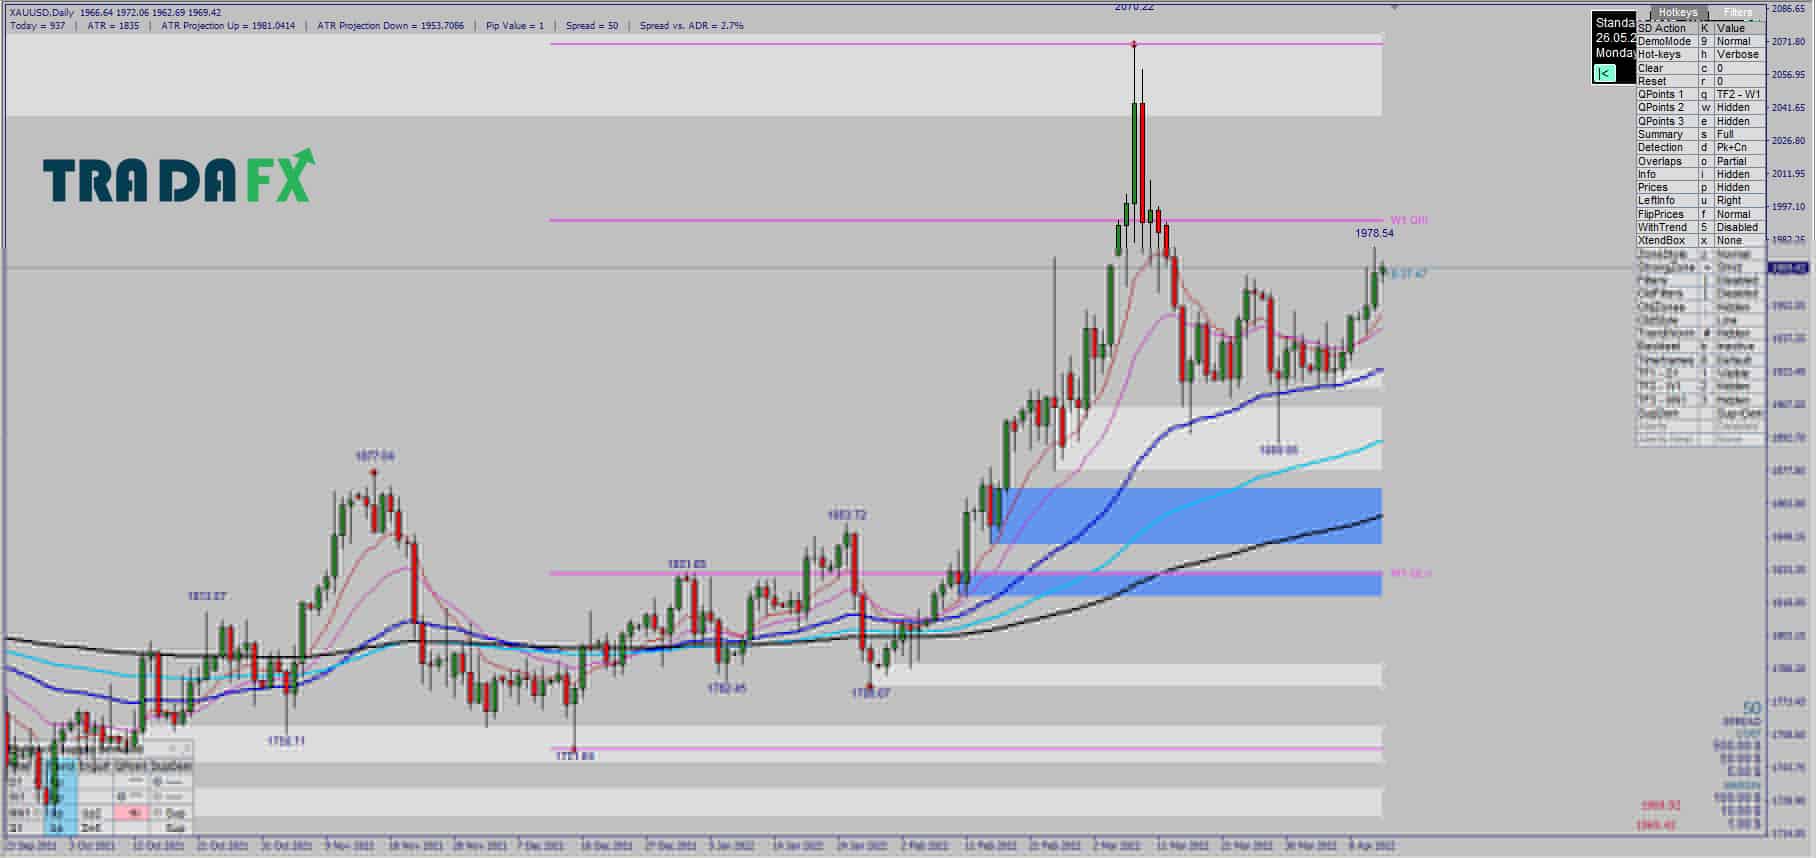The width and height of the screenshot is (1816, 858).
Task: Click the Clear row in hotkeys panel
Action: click(x=1699, y=68)
